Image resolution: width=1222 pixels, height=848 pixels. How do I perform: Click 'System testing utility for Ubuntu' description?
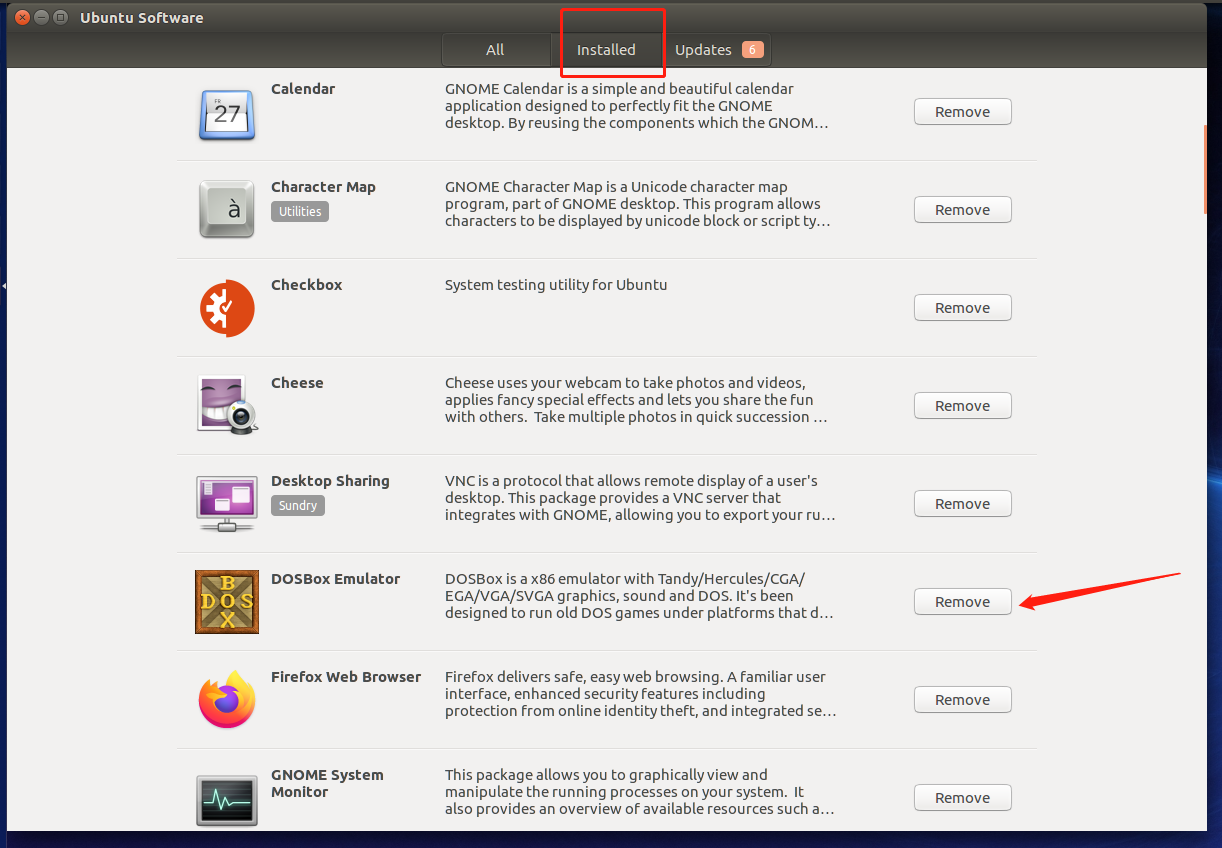tap(556, 285)
